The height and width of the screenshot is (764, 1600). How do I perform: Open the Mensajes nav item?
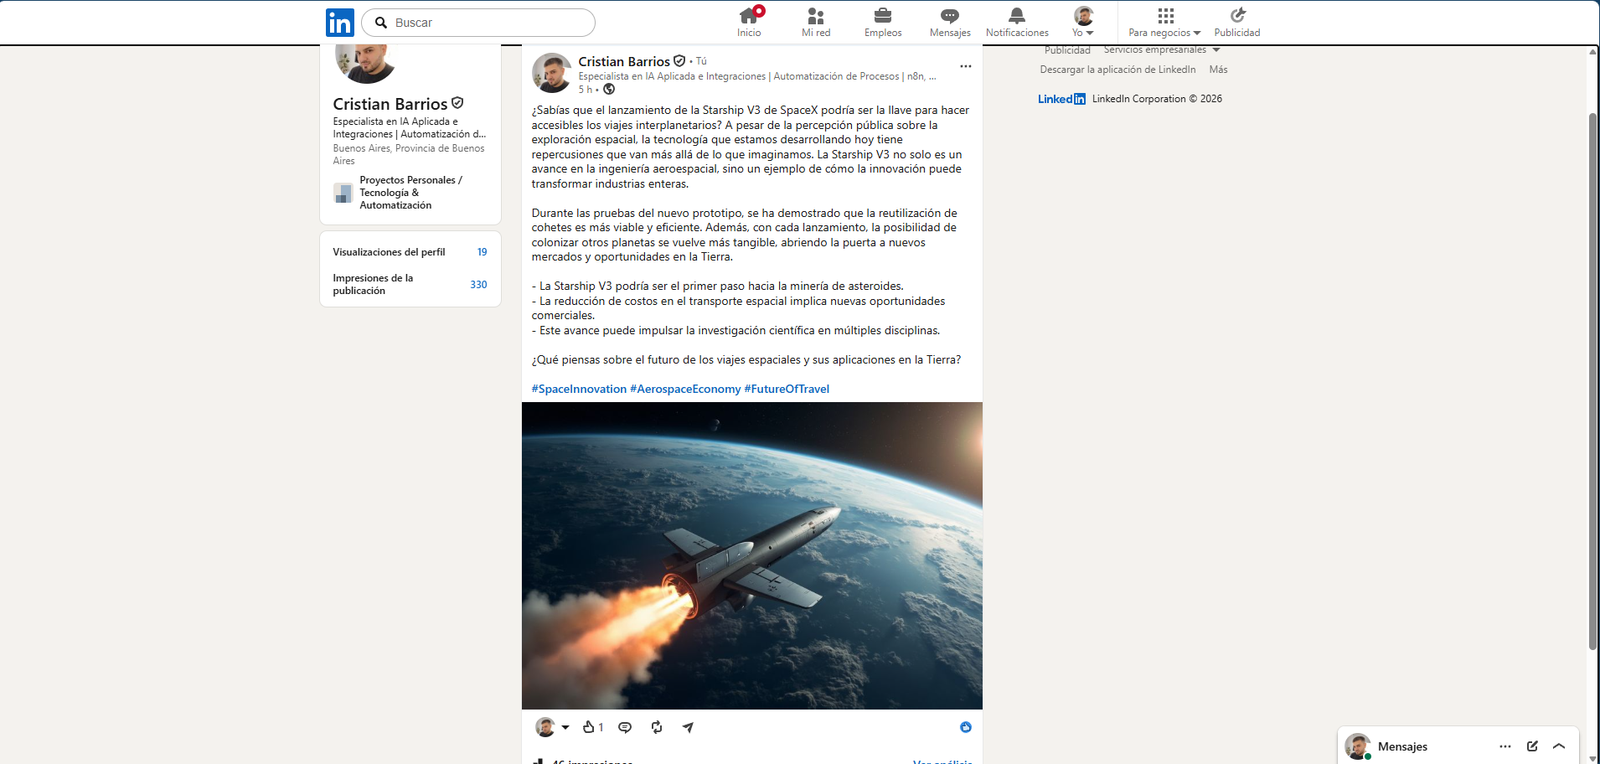[x=950, y=22]
